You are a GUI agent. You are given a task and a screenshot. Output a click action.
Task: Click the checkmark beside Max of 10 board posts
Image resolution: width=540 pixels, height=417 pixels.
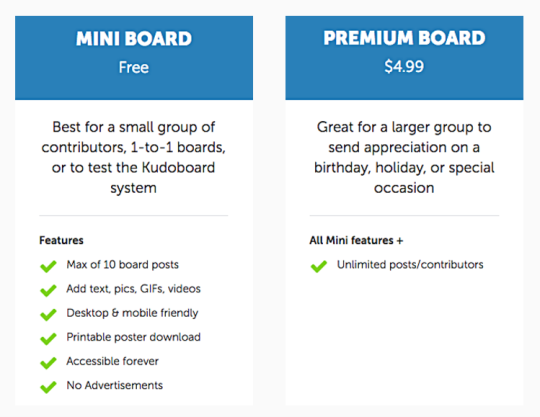click(x=48, y=266)
